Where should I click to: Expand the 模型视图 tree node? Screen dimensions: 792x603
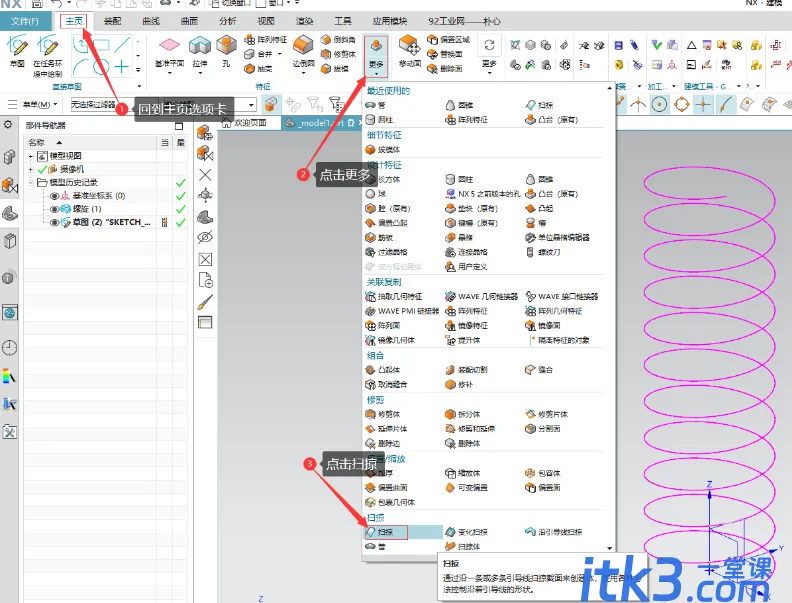click(x=31, y=156)
